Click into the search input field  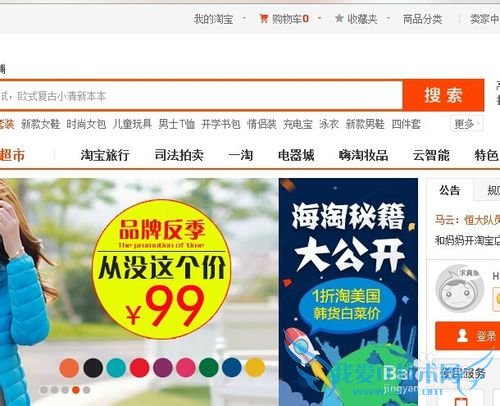[x=201, y=96]
